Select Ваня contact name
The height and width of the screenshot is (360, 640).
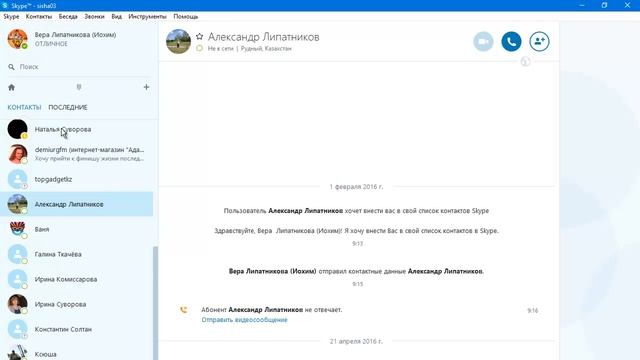click(42, 229)
